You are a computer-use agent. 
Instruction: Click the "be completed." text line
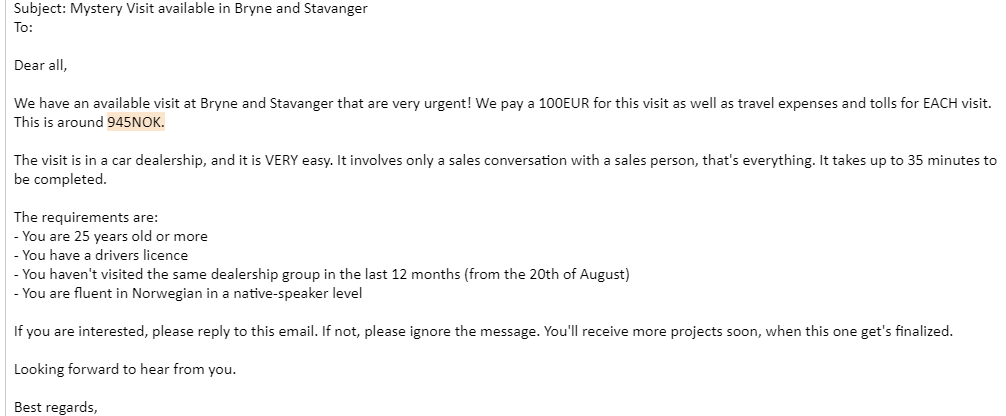click(x=59, y=179)
